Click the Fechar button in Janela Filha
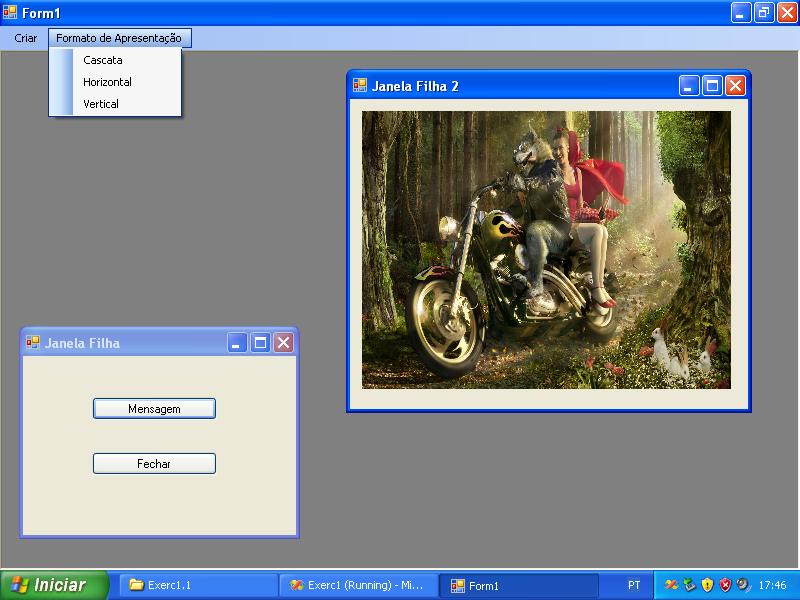Screen dimensions: 800x600 154,464
